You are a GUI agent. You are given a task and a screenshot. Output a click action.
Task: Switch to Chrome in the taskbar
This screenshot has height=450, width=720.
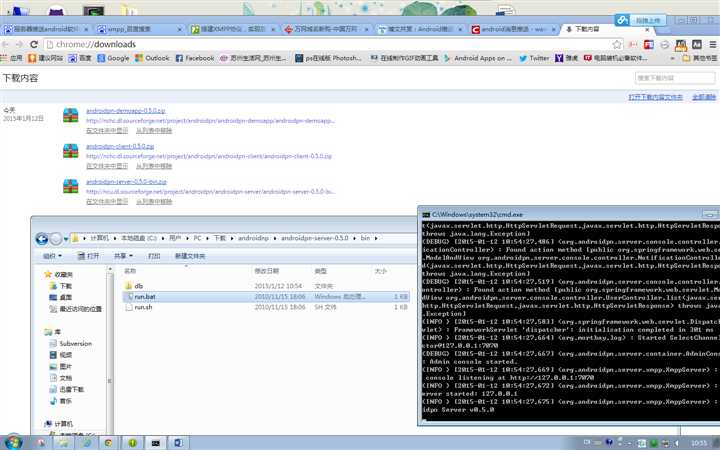coord(109,443)
